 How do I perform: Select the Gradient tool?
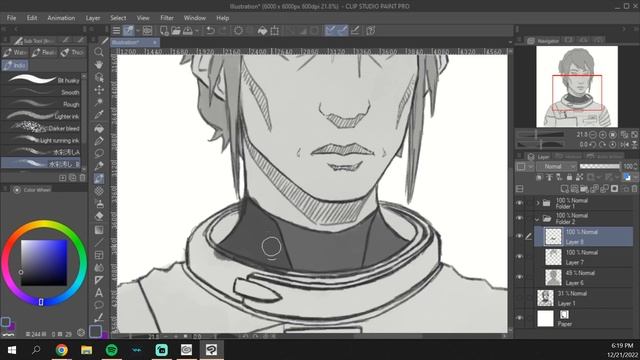pos(99,230)
